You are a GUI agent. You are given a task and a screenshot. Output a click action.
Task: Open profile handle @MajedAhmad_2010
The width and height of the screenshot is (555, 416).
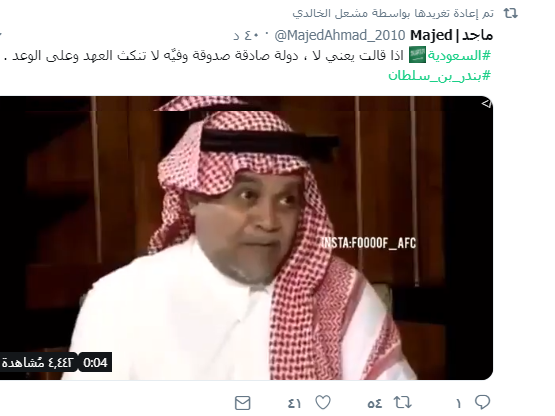point(340,35)
